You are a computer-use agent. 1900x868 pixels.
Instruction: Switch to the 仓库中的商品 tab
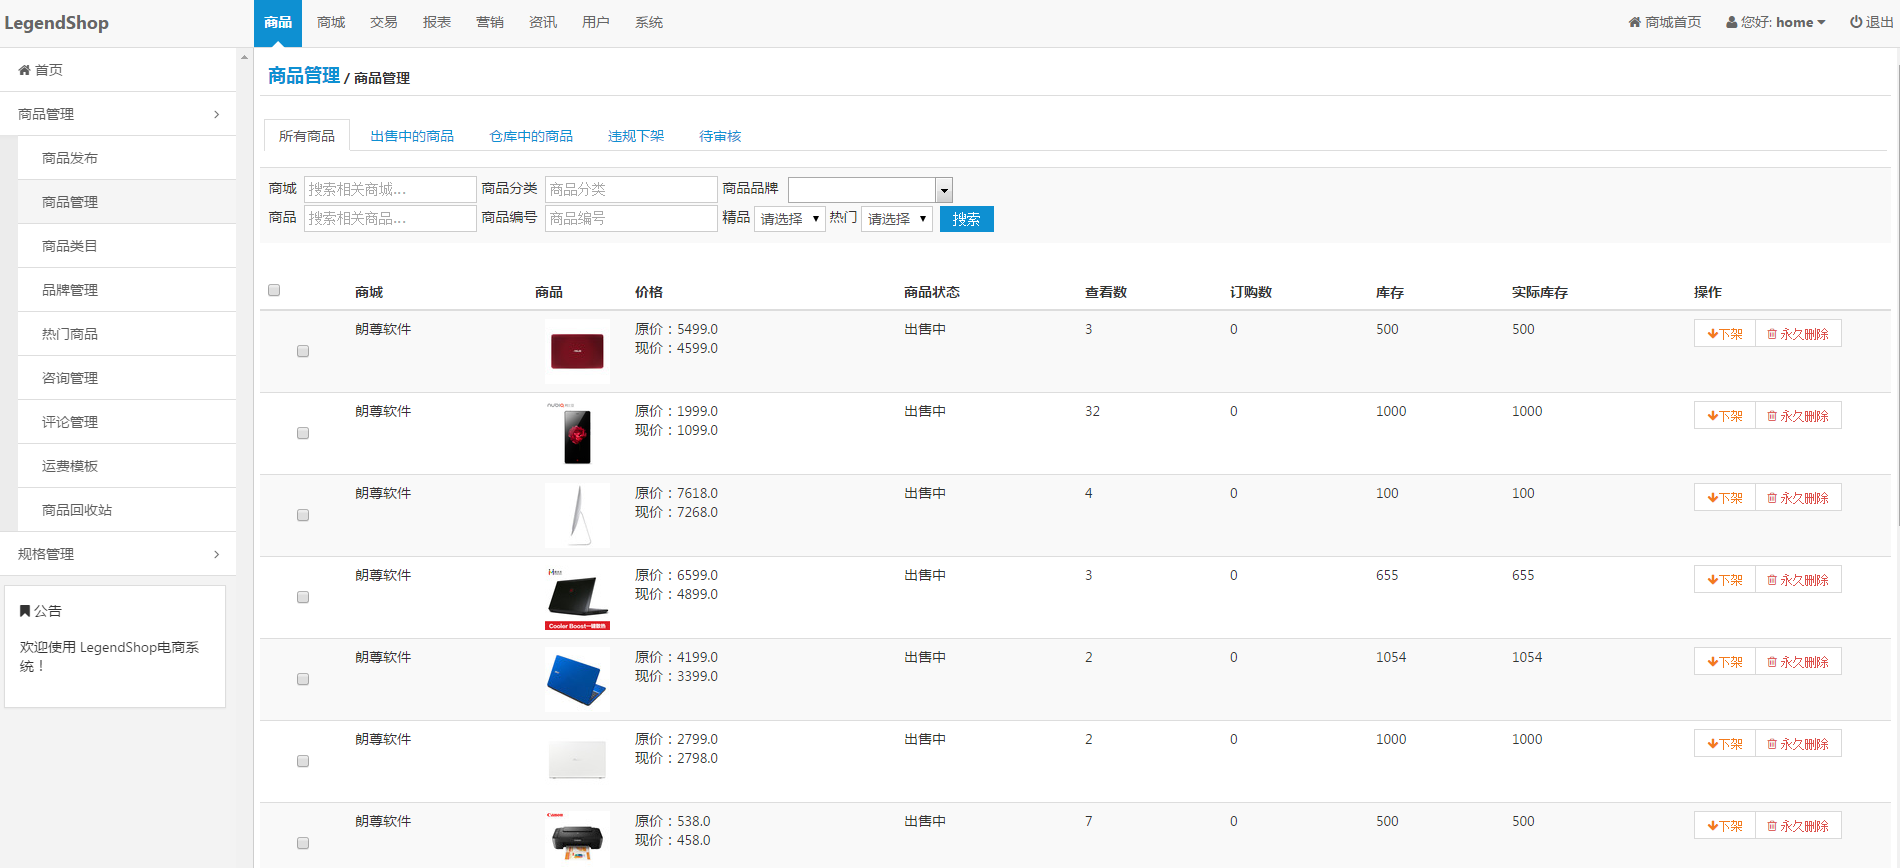tap(531, 136)
